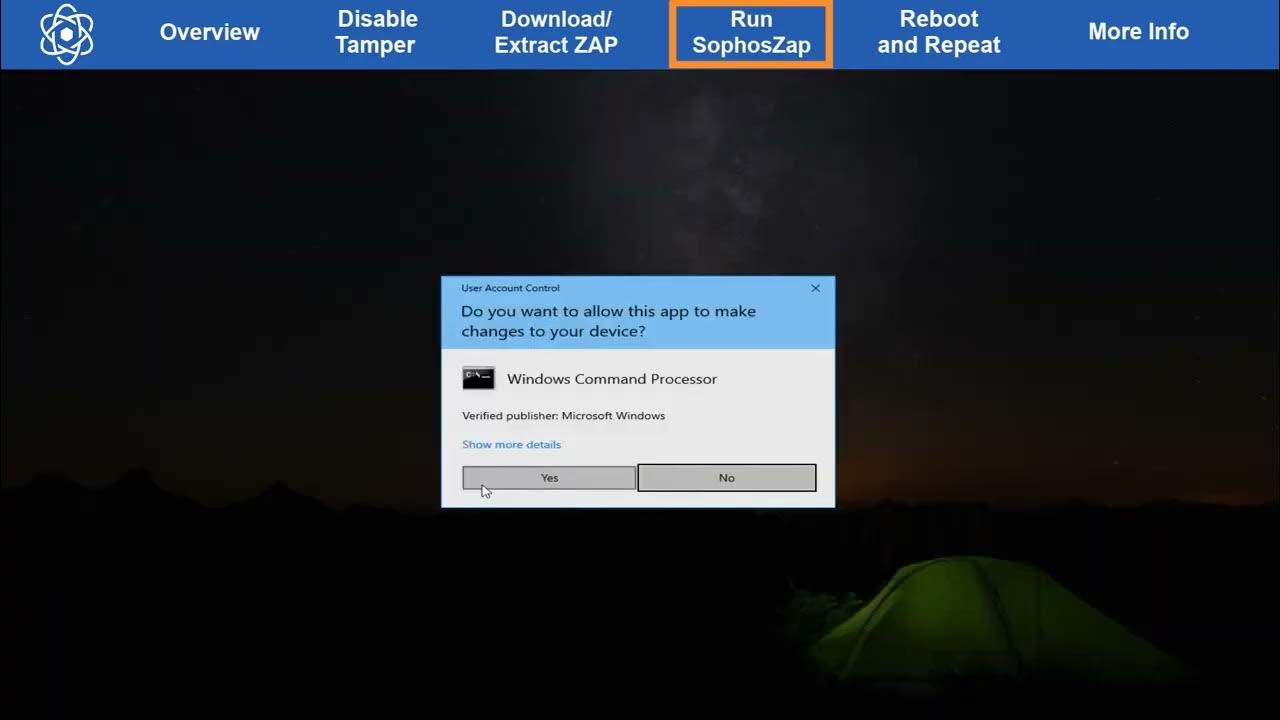Image resolution: width=1280 pixels, height=720 pixels.
Task: Click Yes in the User Account Control dialog
Action: 549,478
